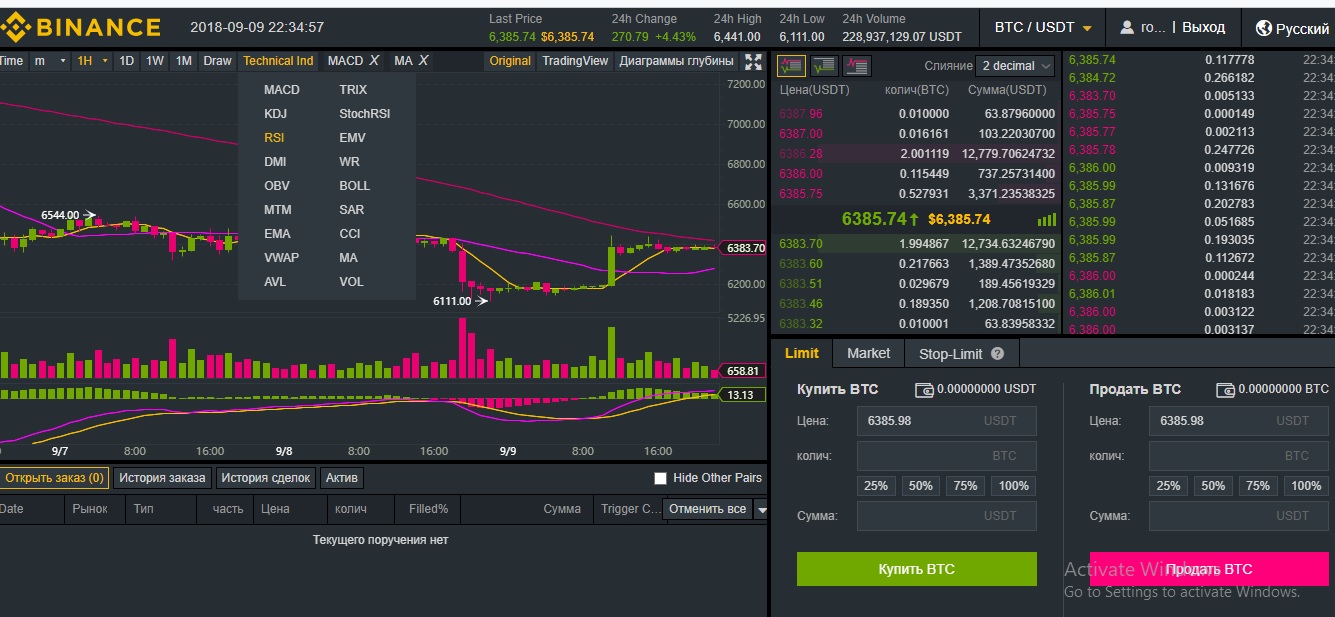Viewport: 1335px width, 617px height.
Task: Click the buy price field showing 6385.98
Action: [945, 421]
